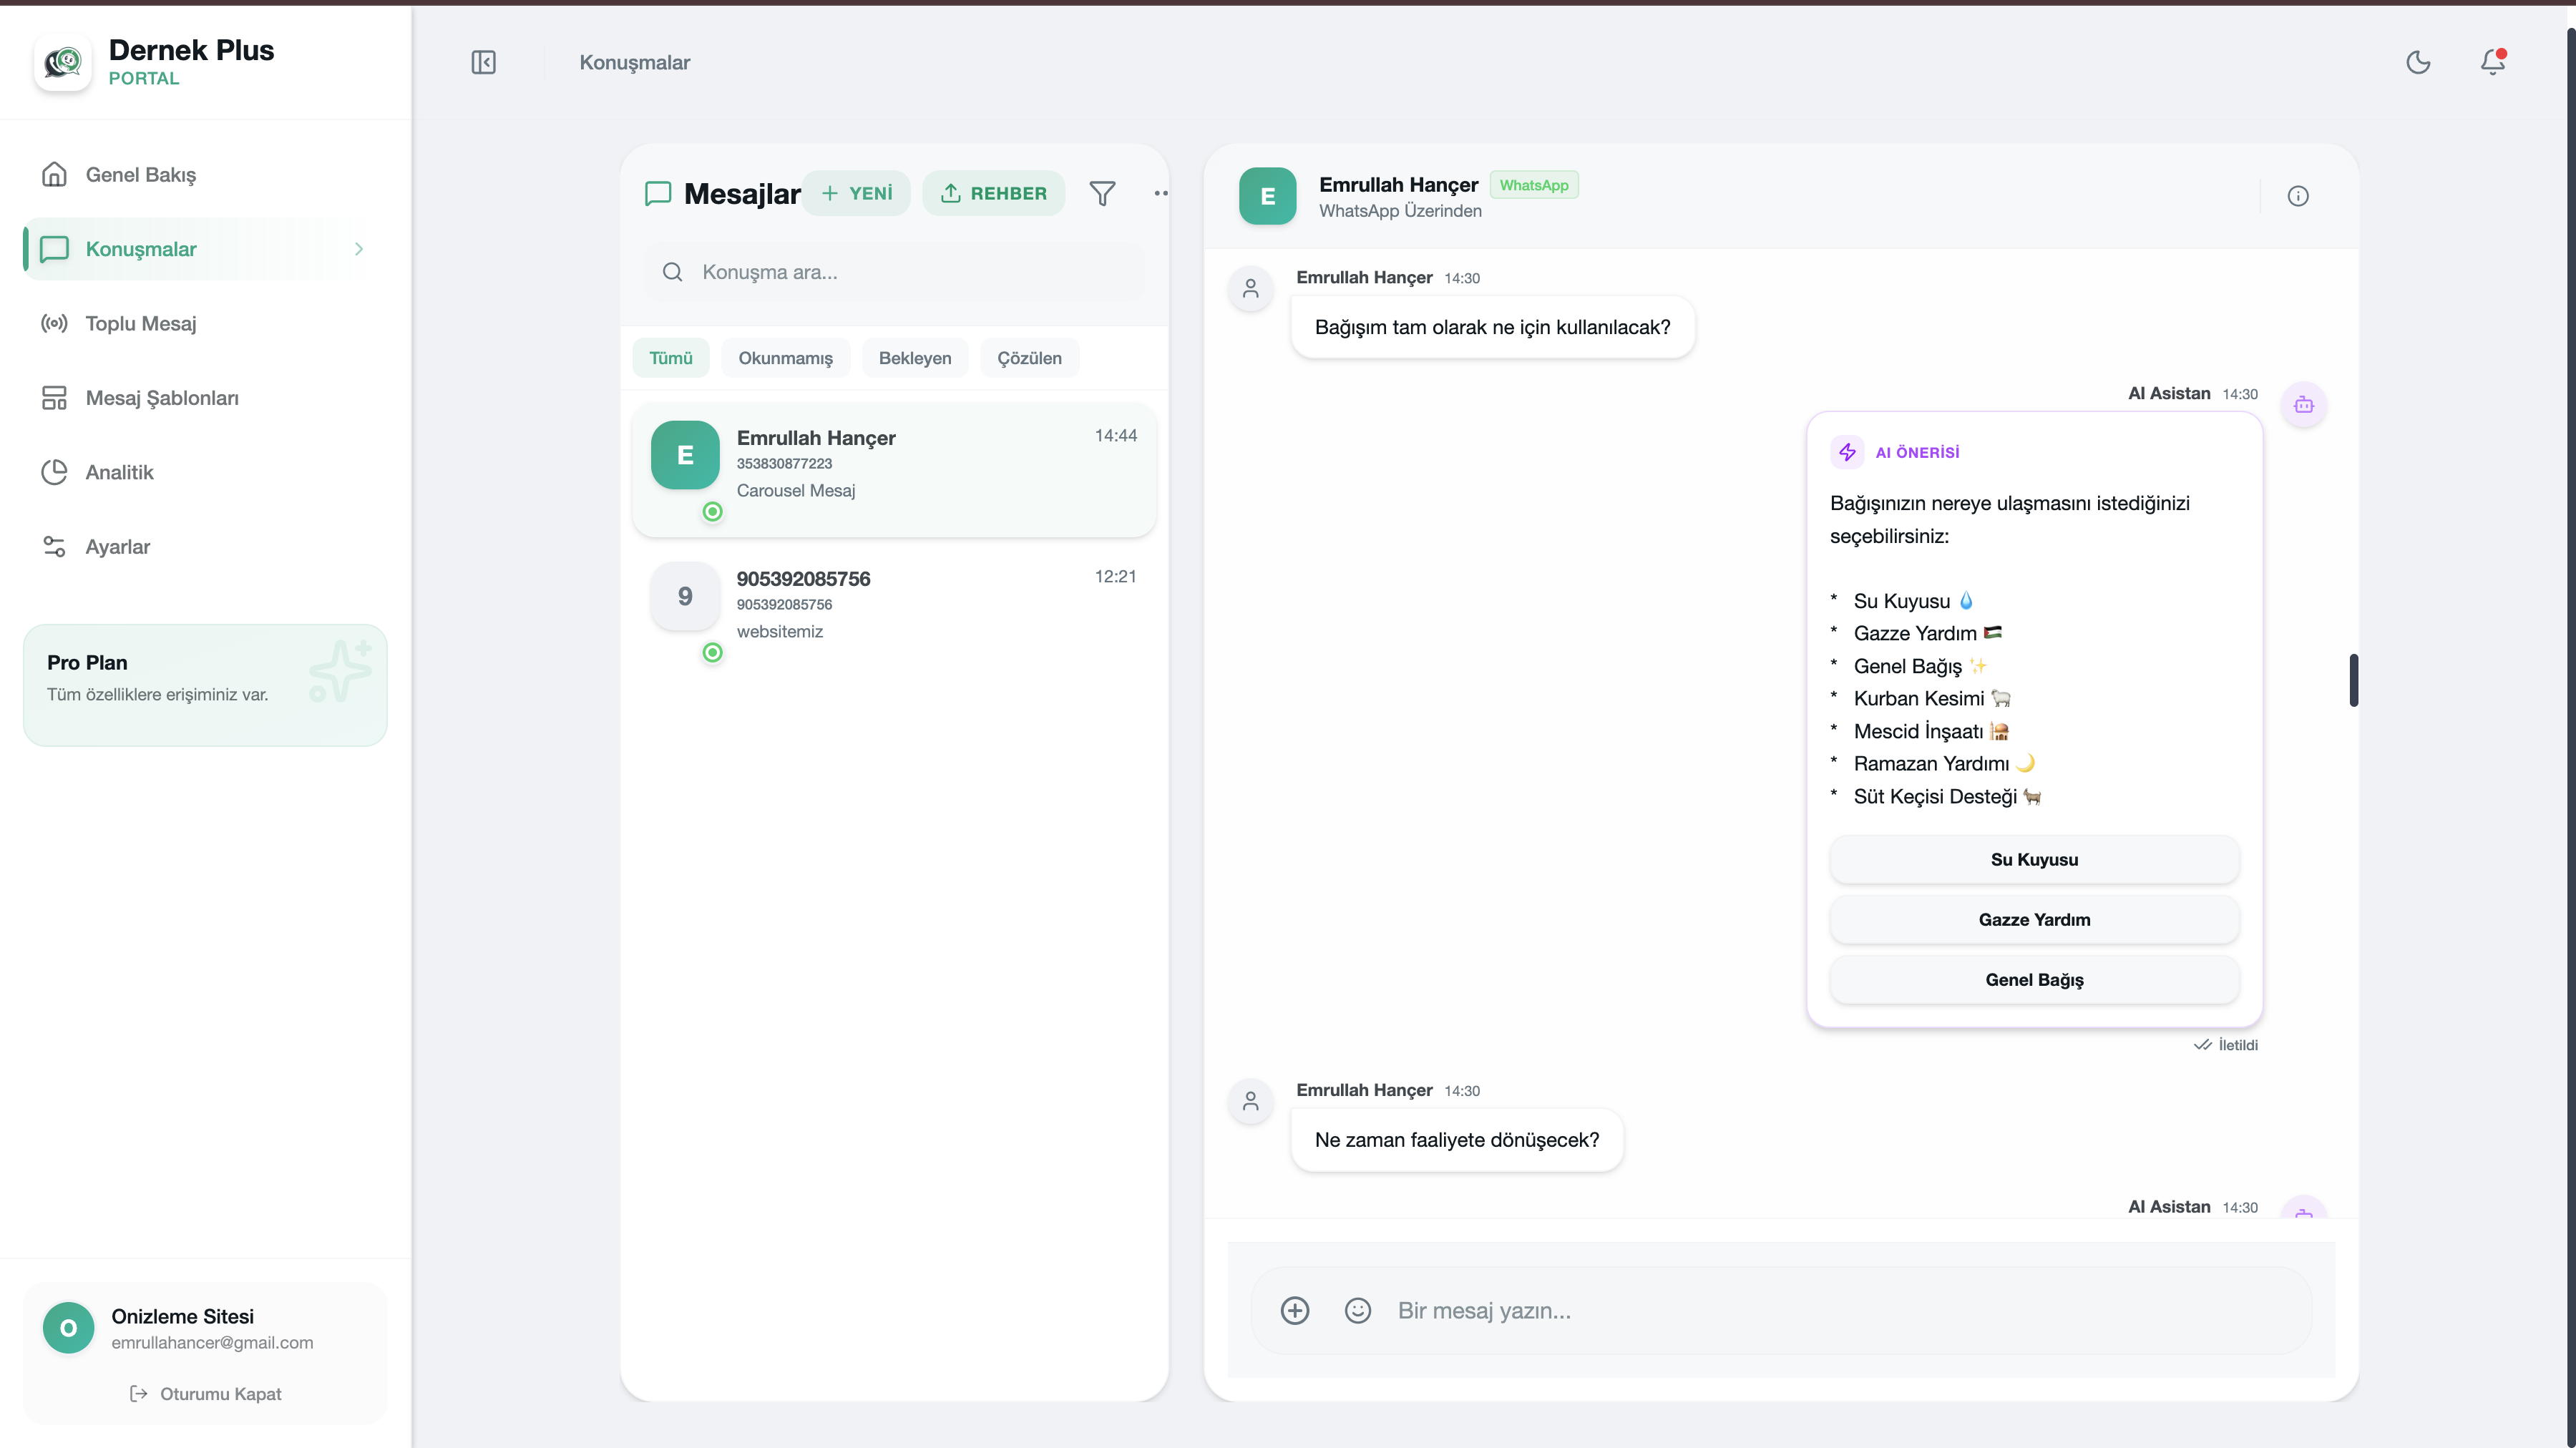Open the three-dot menu beside filter
This screenshot has width=2576, height=1448.
point(1160,193)
